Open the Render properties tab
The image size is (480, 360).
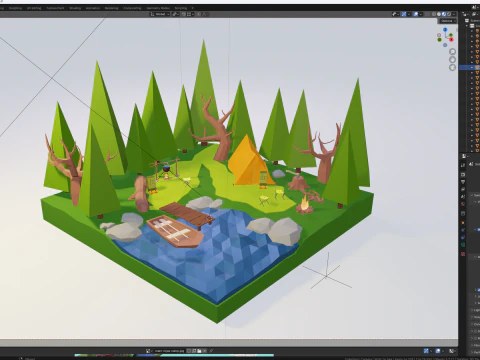463,175
